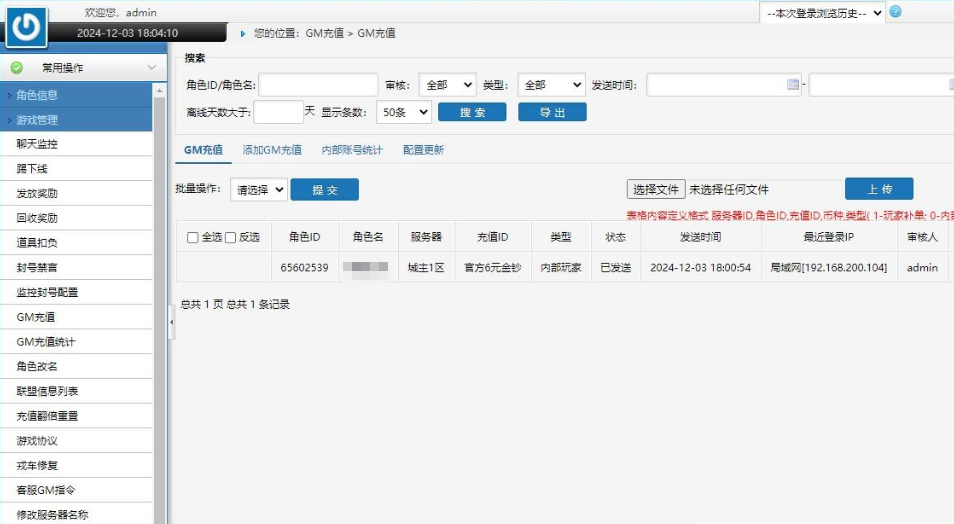Focus the 发送时间 start date field

point(724,85)
